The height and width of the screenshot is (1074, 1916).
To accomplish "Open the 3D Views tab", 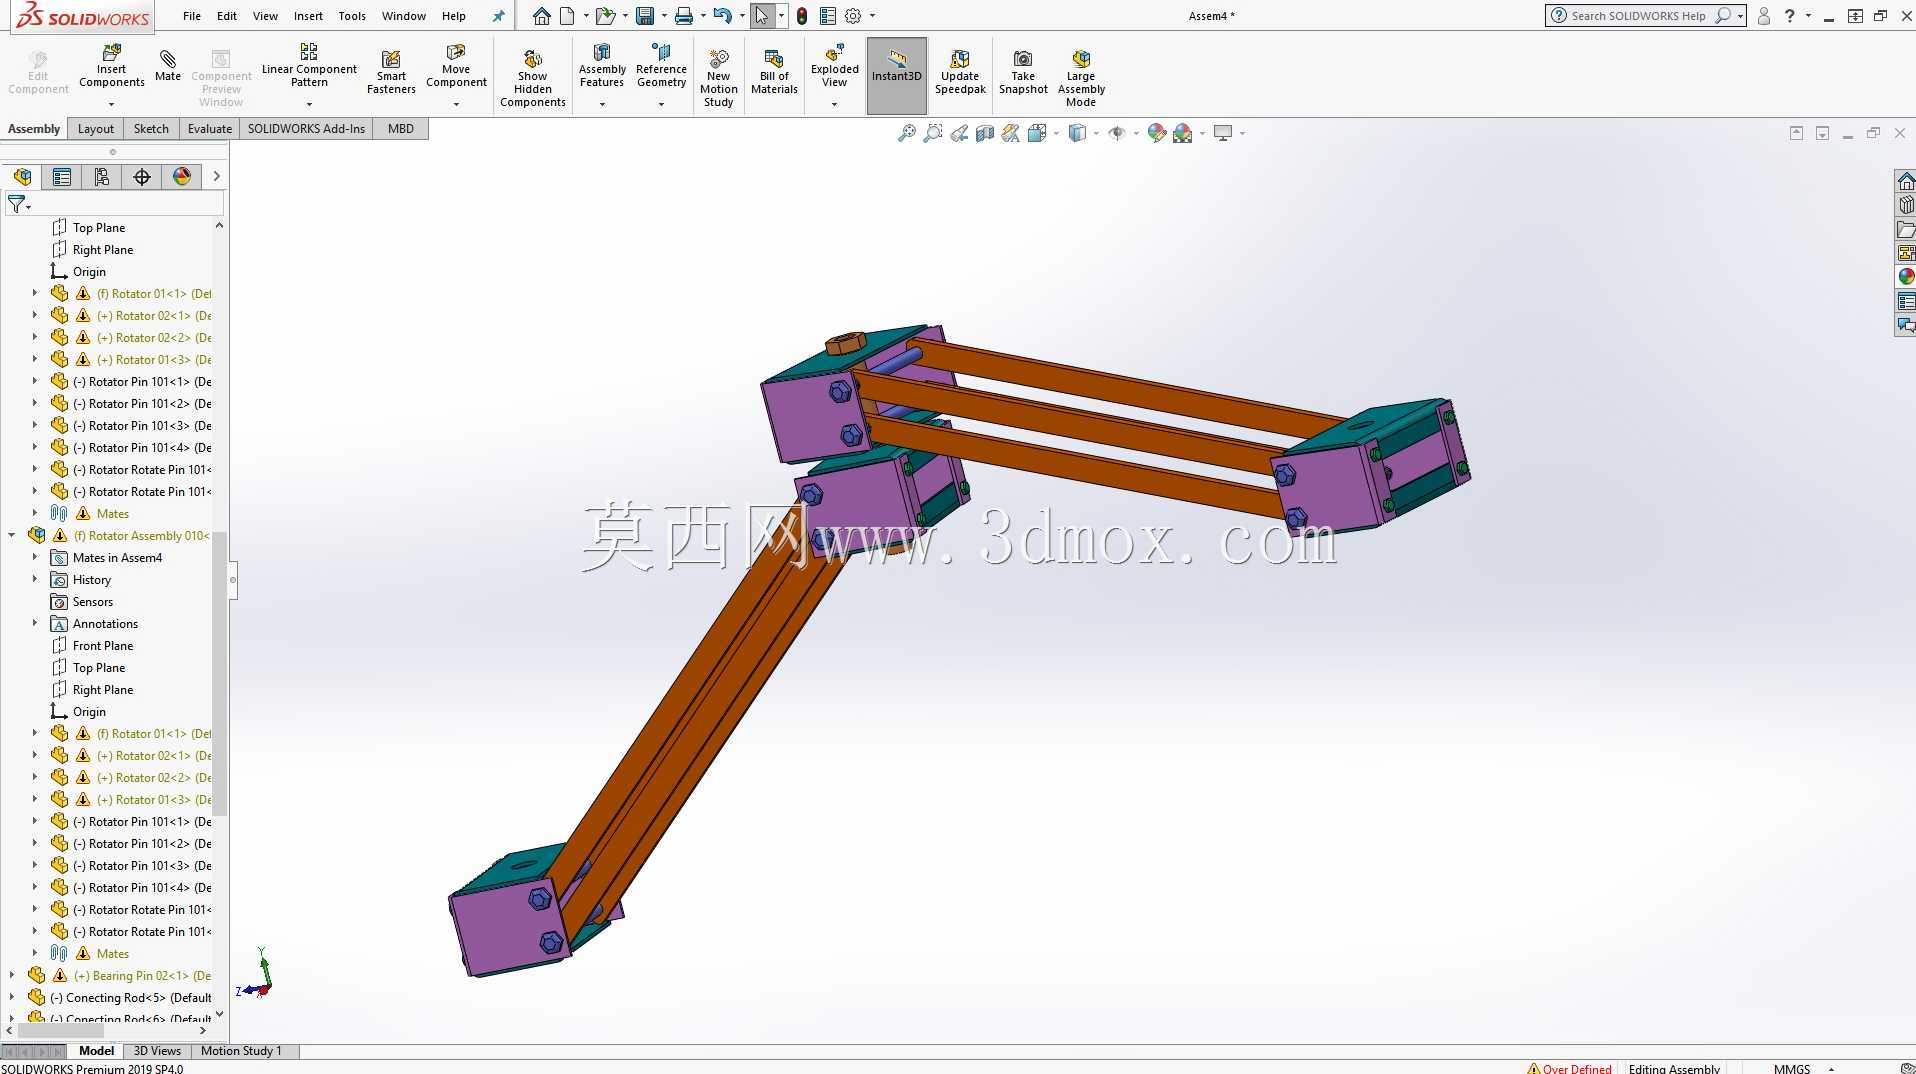I will click(x=157, y=1051).
